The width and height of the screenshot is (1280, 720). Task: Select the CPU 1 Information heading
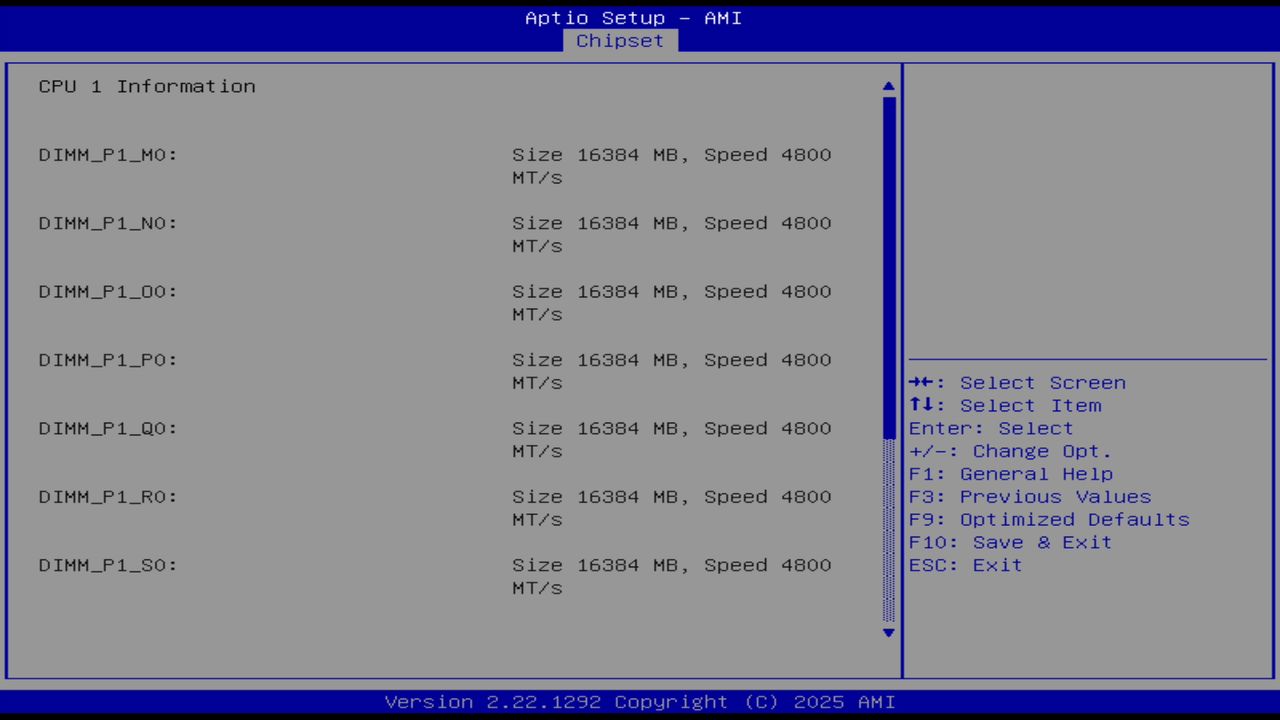tap(147, 86)
